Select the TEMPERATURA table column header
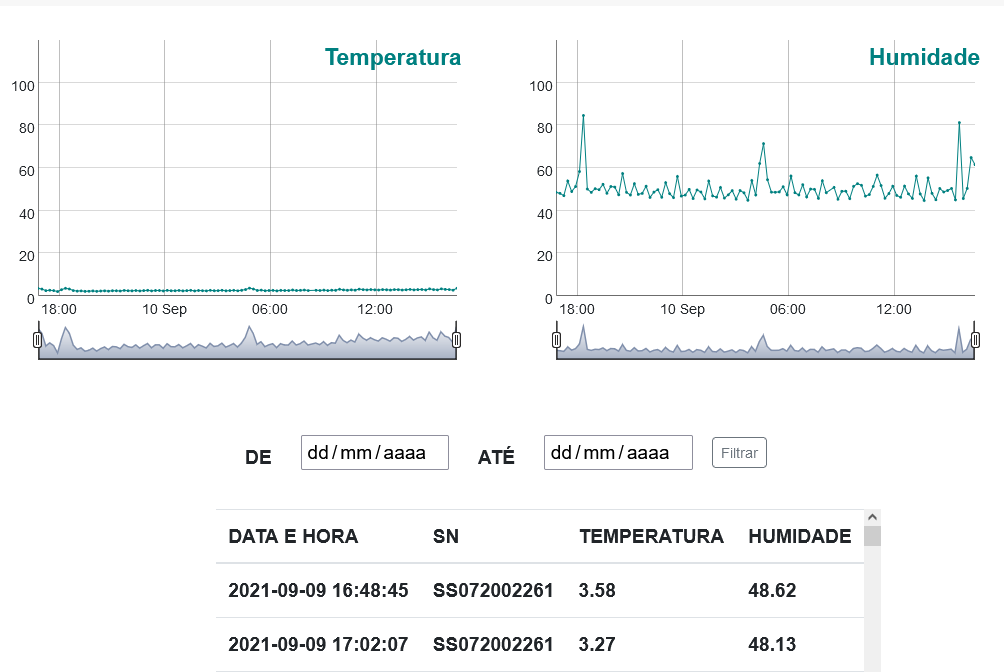1004x672 pixels. tap(651, 536)
